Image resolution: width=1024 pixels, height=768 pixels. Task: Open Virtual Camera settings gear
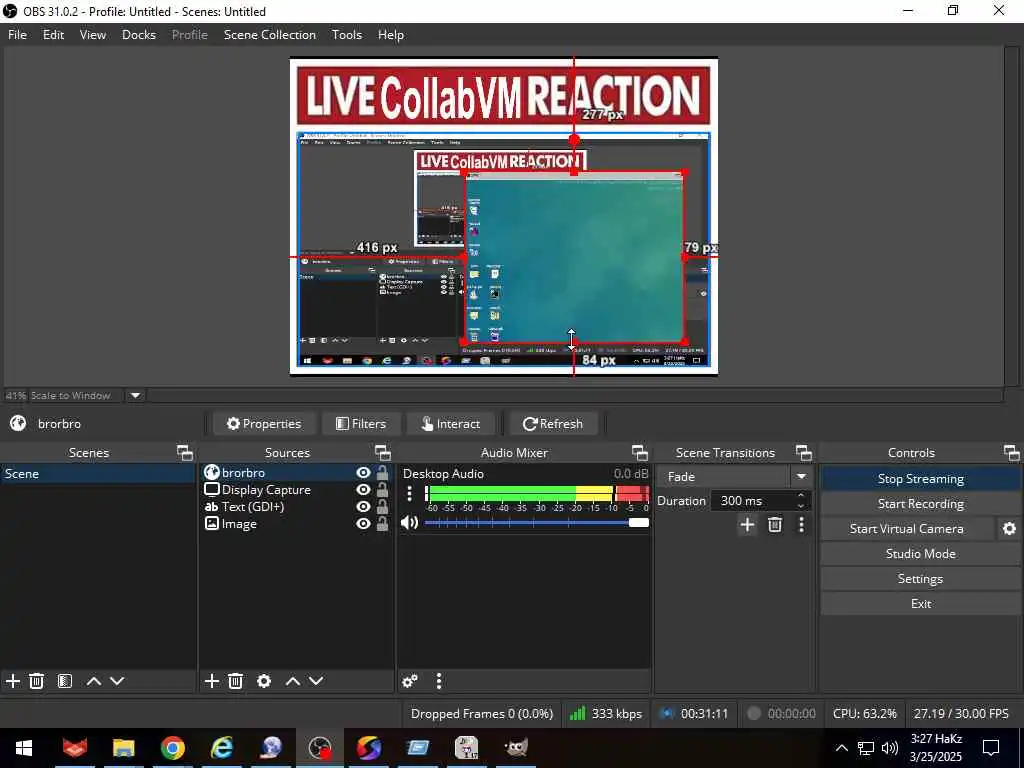[x=1009, y=529]
